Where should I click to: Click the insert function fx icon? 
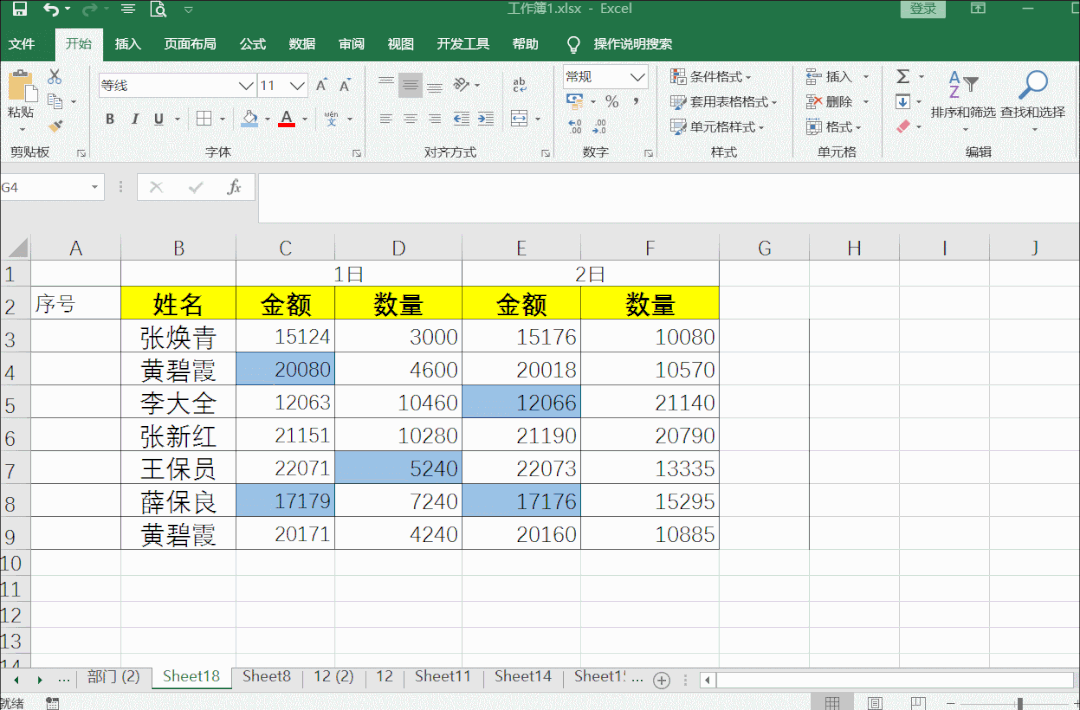[x=234, y=187]
